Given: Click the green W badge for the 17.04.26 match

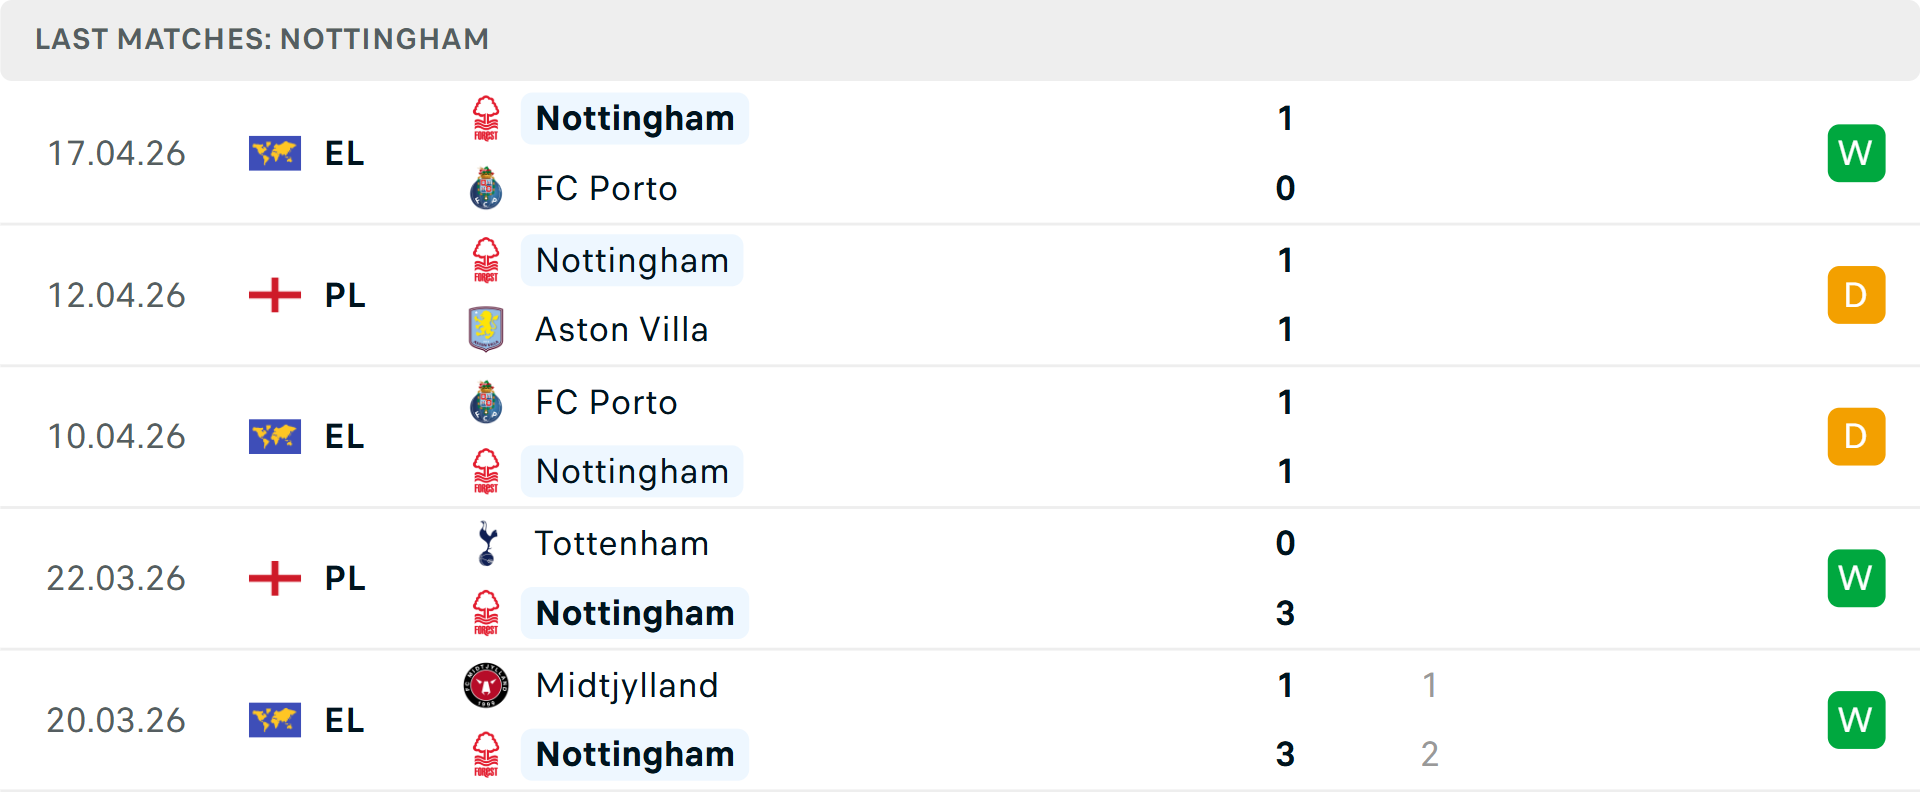Looking at the screenshot, I should 1856,153.
